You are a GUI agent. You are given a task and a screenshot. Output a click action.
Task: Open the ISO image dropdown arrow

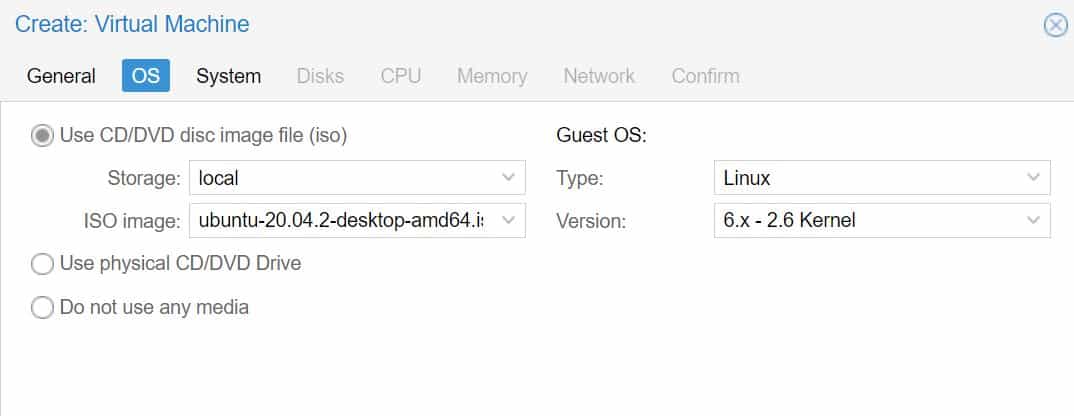click(508, 220)
